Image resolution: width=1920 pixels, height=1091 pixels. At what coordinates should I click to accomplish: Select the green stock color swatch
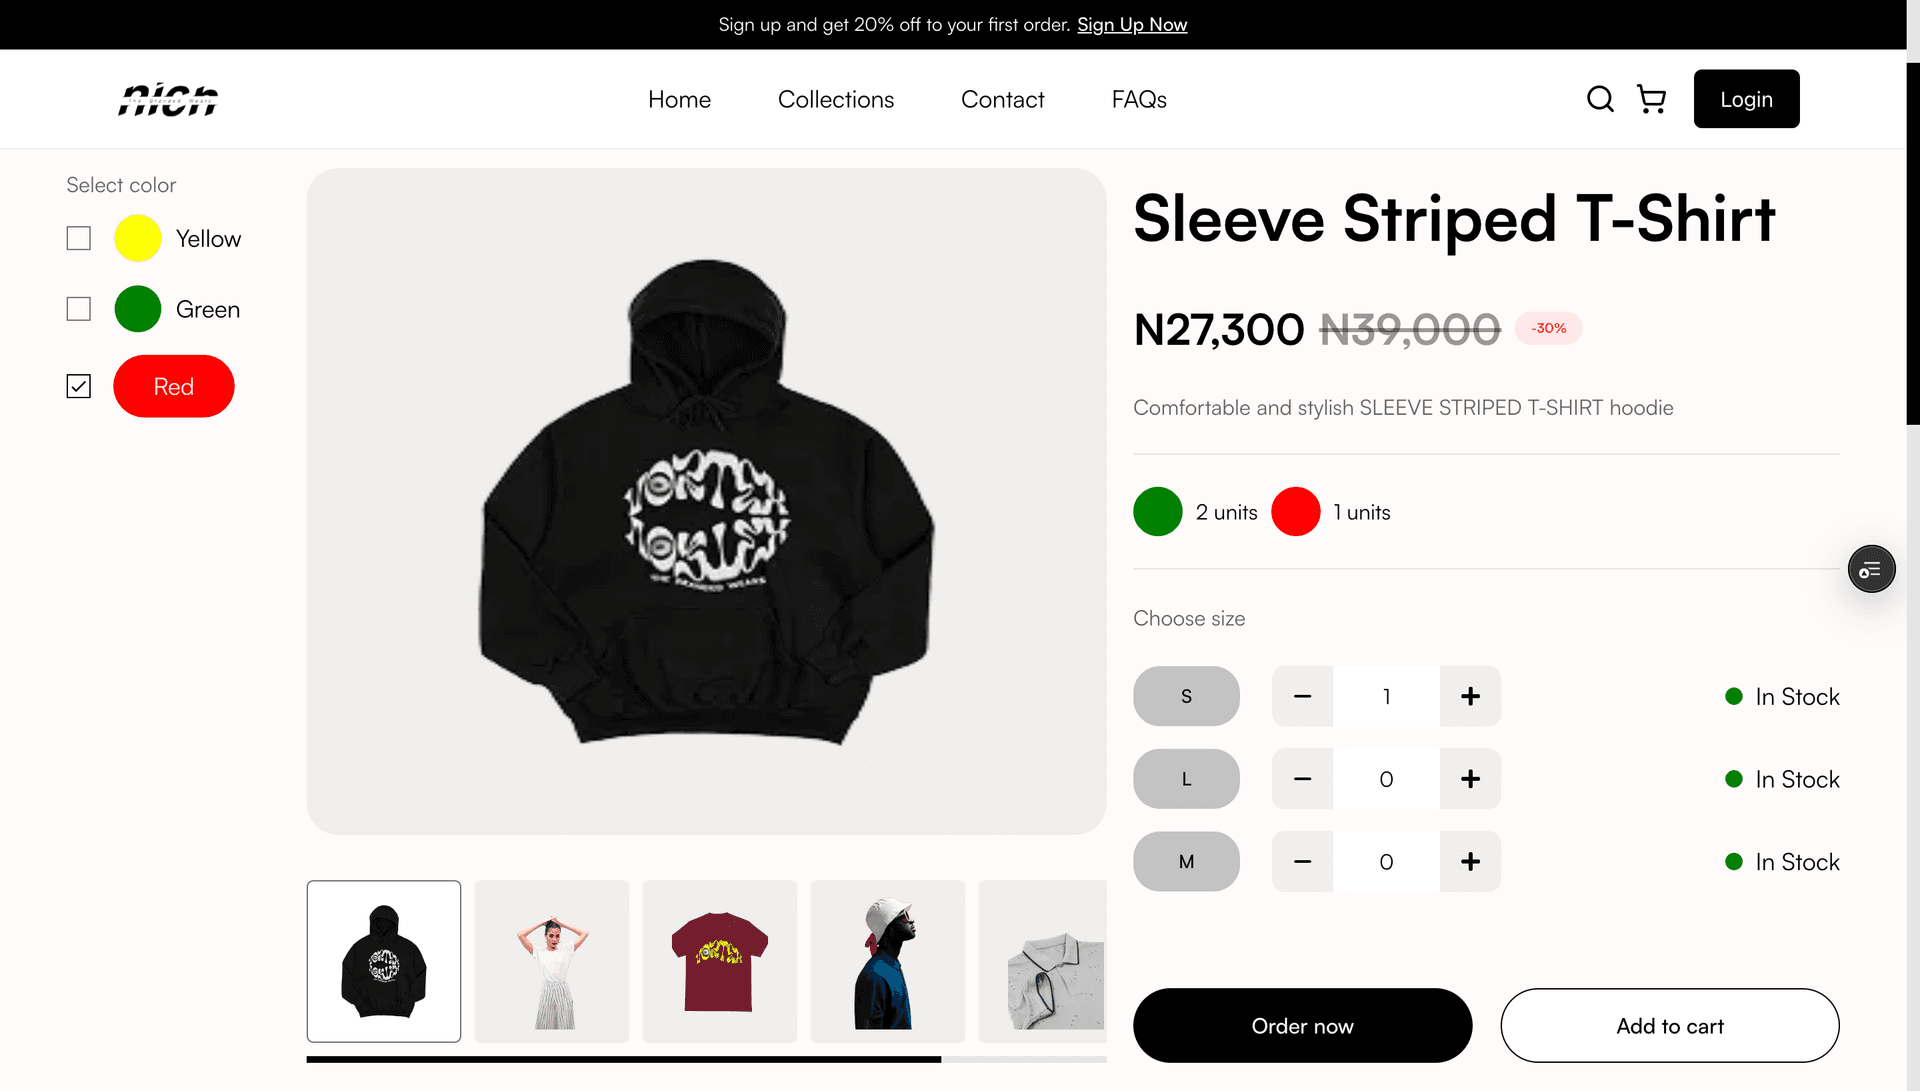[1158, 512]
